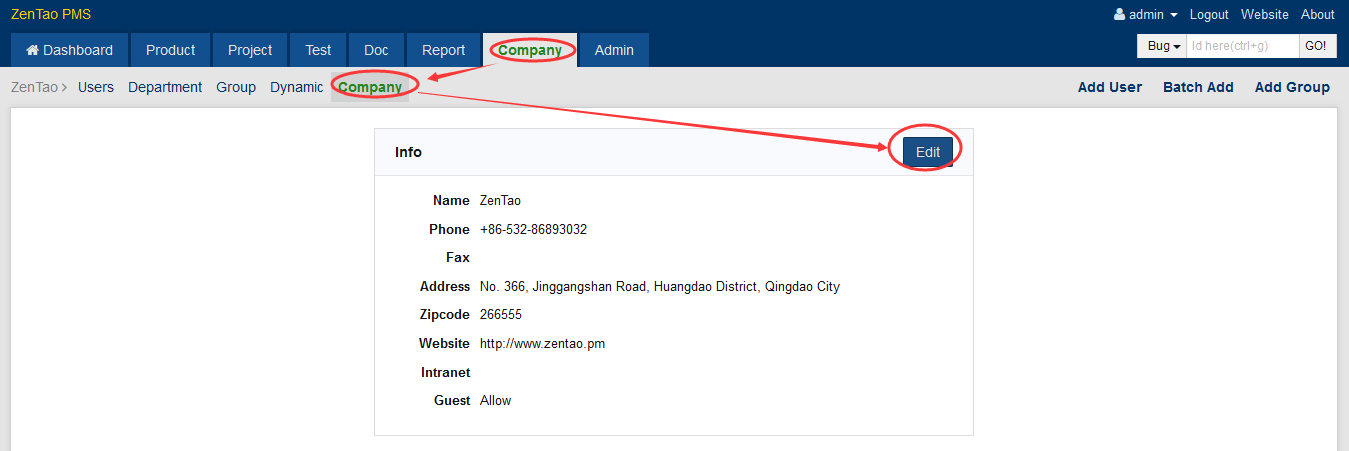Open the admin user dropdown
The height and width of the screenshot is (451, 1349).
coord(1146,14)
